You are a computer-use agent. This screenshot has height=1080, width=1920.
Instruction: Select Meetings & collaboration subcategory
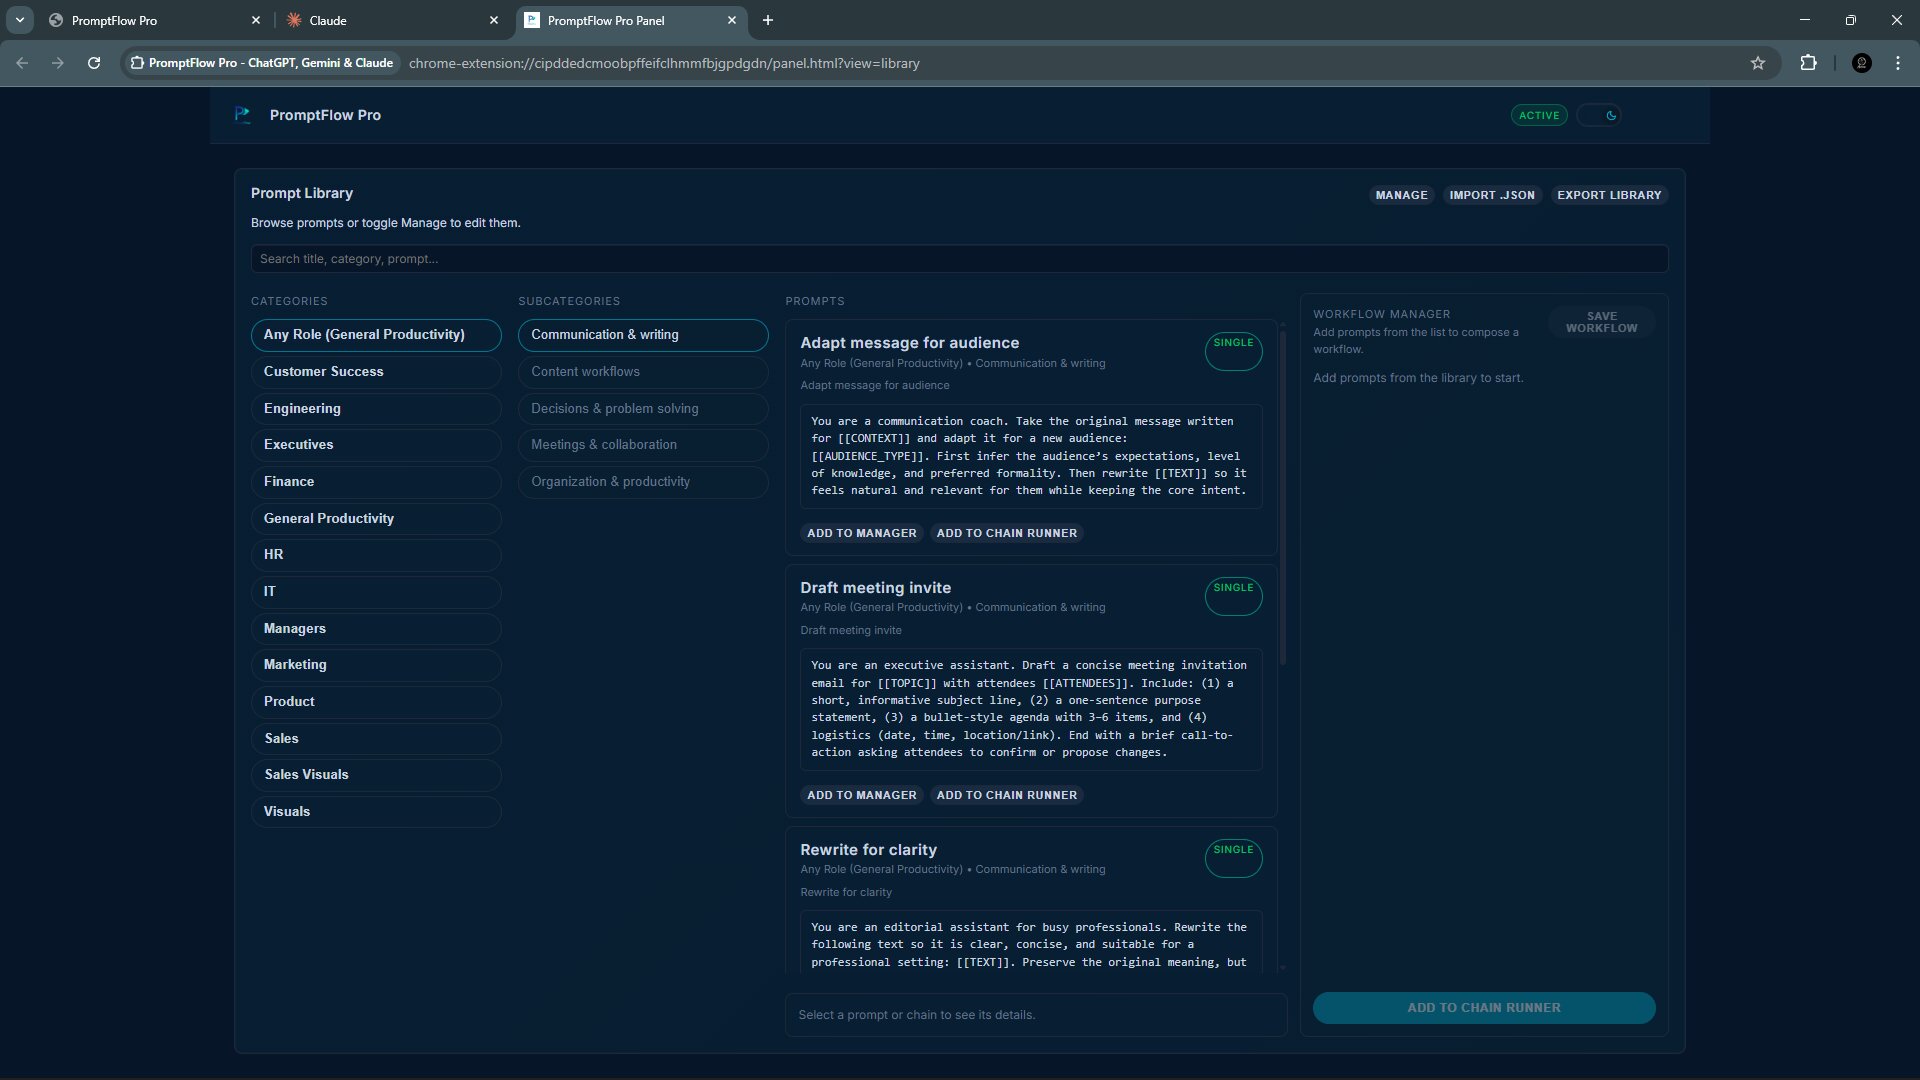(643, 445)
